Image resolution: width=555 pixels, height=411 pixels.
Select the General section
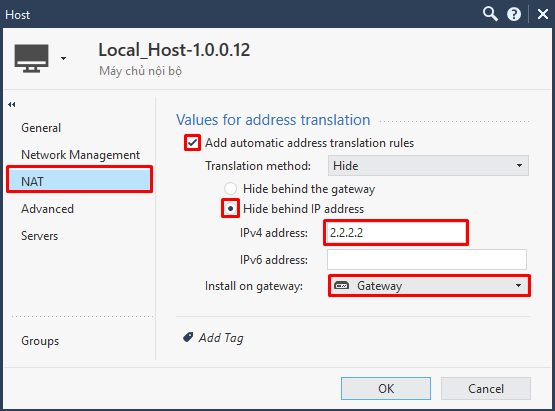[41, 128]
